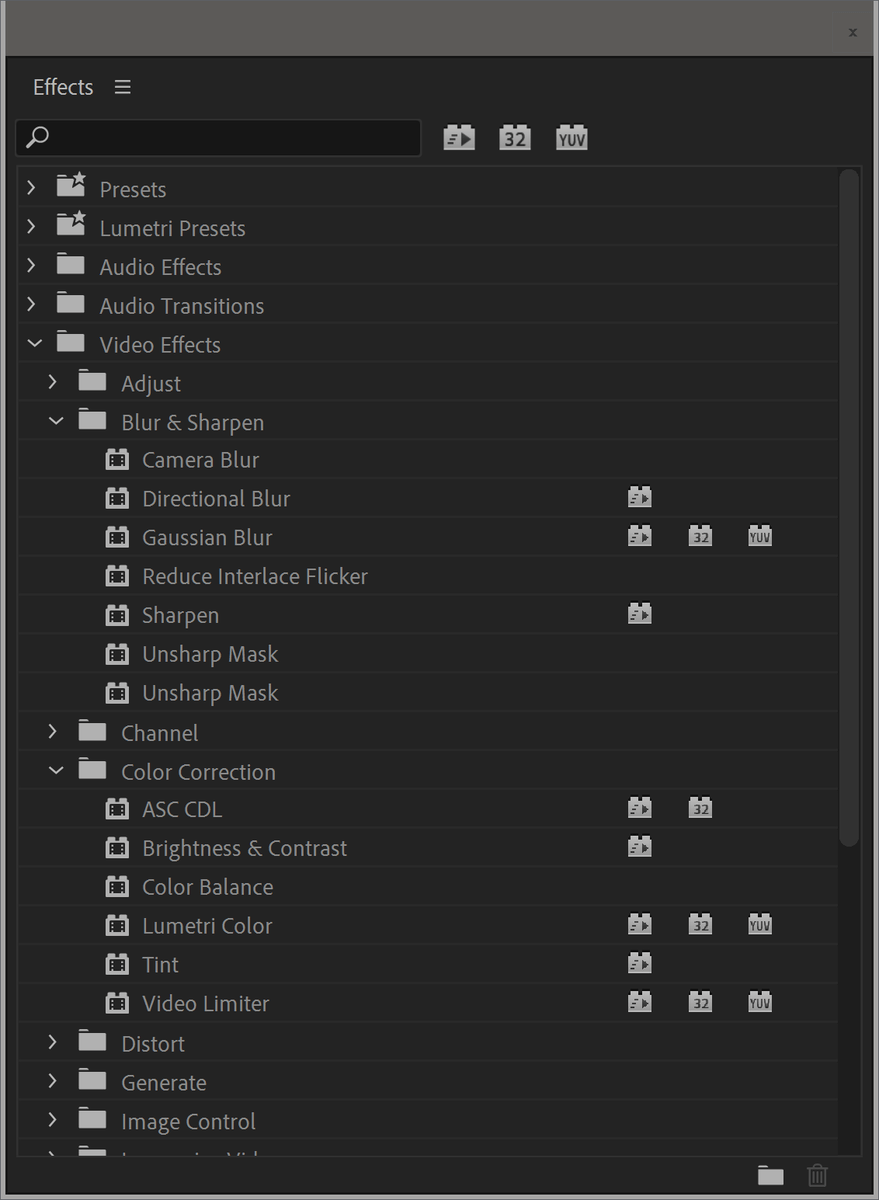This screenshot has width=879, height=1200.
Task: Click the accelerated badge next to Sharpen
Action: pyautogui.click(x=640, y=612)
